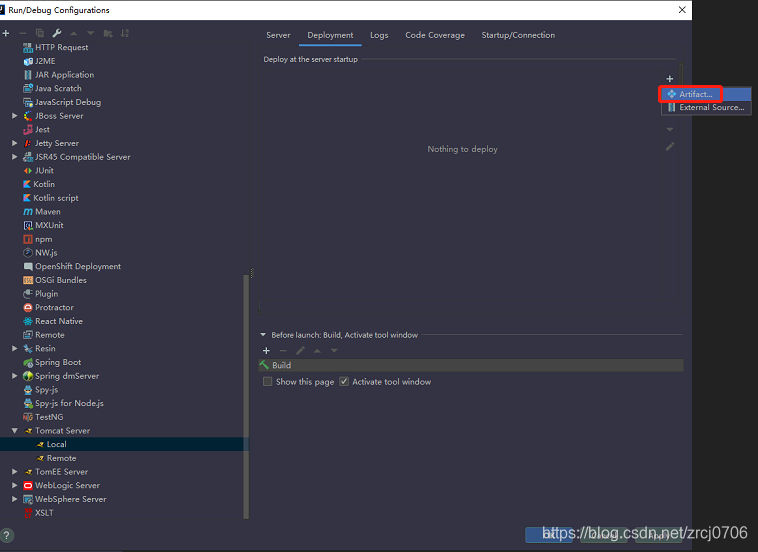This screenshot has height=552, width=758.
Task: Click the Remove Configuration minus icon
Action: [x=22, y=33]
